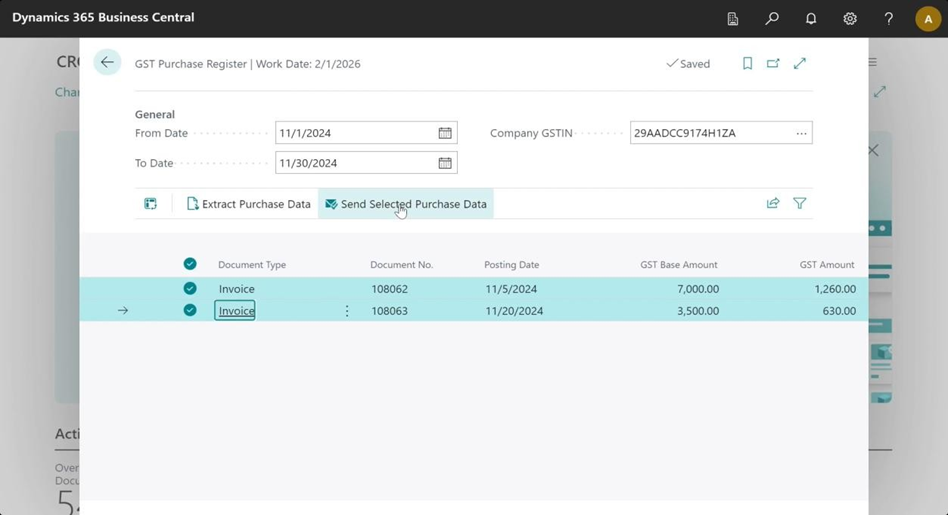Deselect the row for document 108062
The height and width of the screenshot is (515, 948).
[190, 288]
